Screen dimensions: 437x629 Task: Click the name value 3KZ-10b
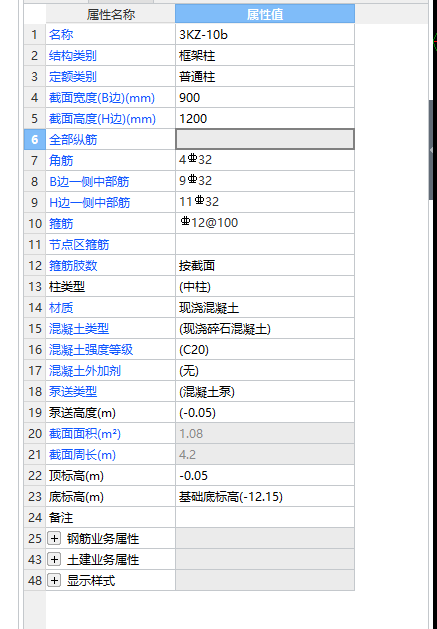tap(203, 35)
